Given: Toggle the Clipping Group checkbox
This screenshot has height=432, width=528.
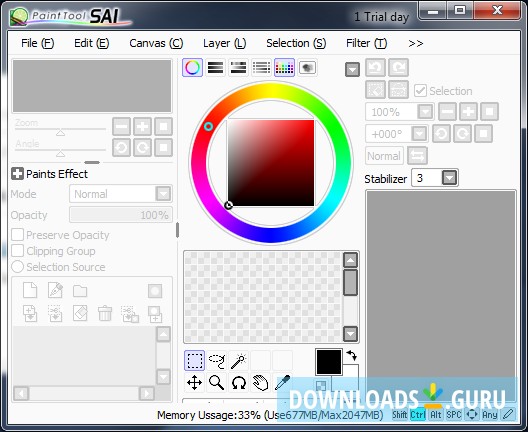Looking at the screenshot, I should [18, 251].
